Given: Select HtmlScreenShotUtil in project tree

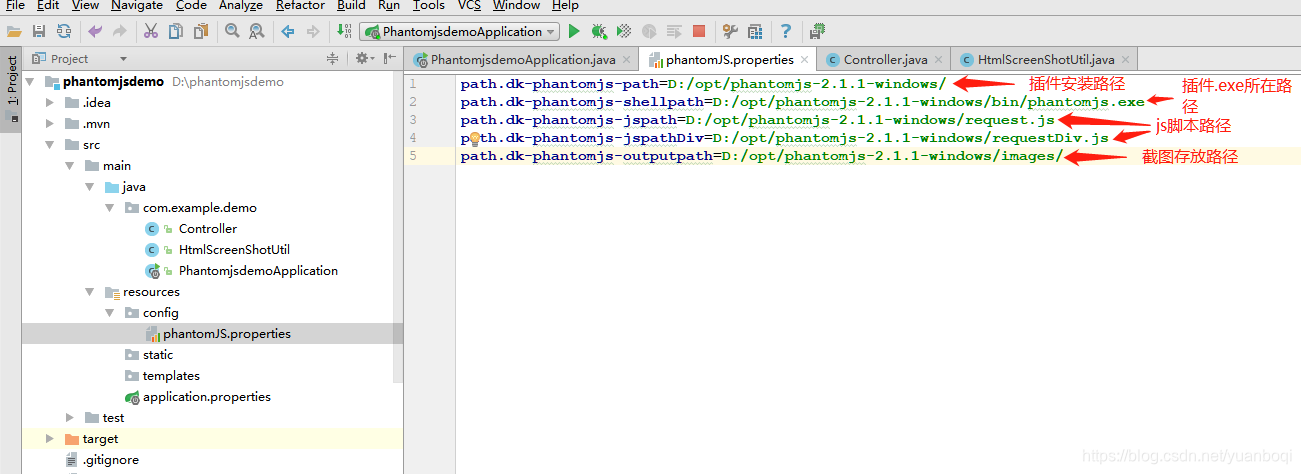Looking at the screenshot, I should pos(233,250).
